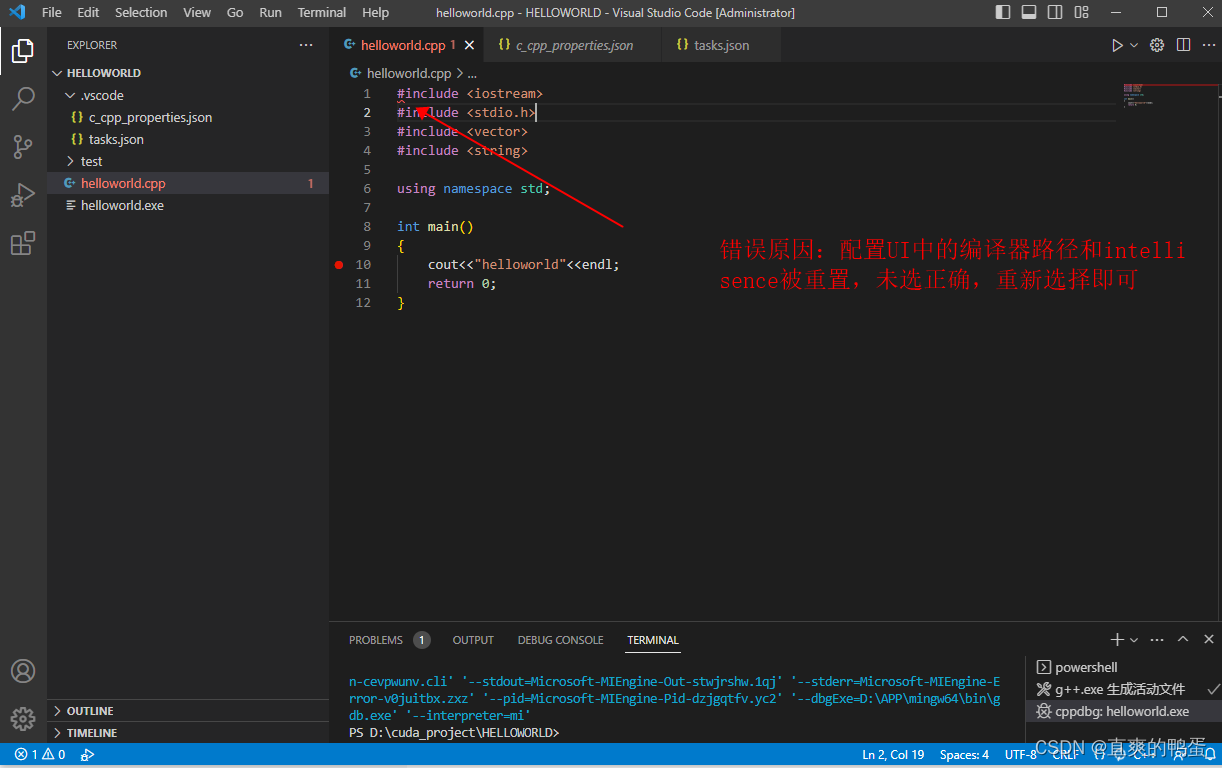The height and width of the screenshot is (768, 1222).
Task: Click Ln 2, Col 19 in status bar
Action: 893,755
